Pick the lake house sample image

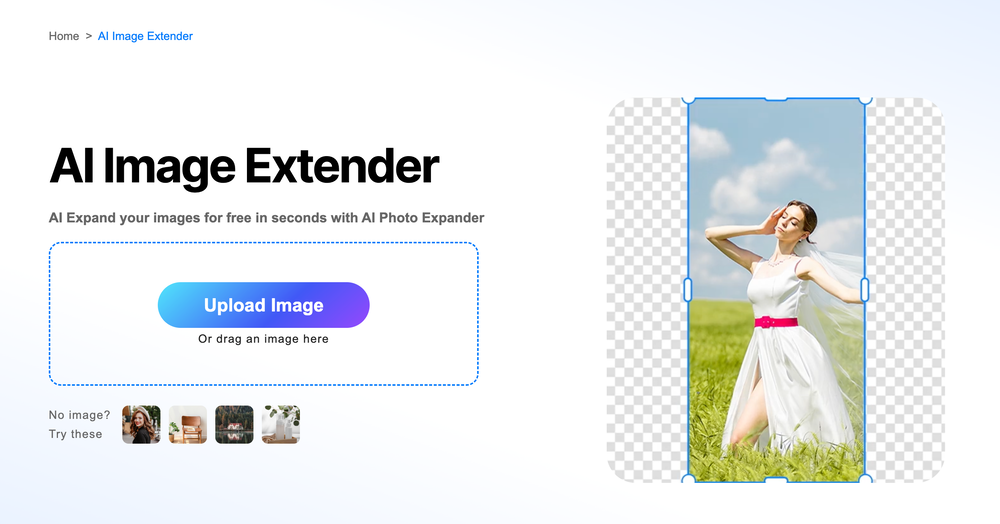coord(234,425)
